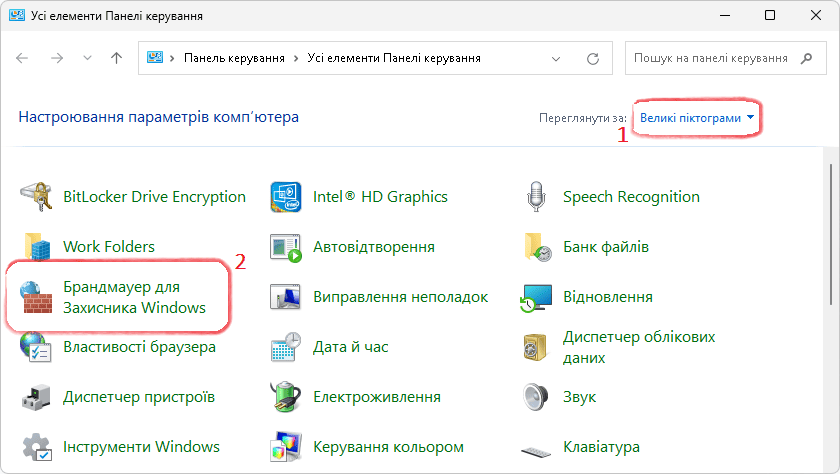The width and height of the screenshot is (840, 474).
Task: Open the Device Manager icon
Action: tap(36, 397)
